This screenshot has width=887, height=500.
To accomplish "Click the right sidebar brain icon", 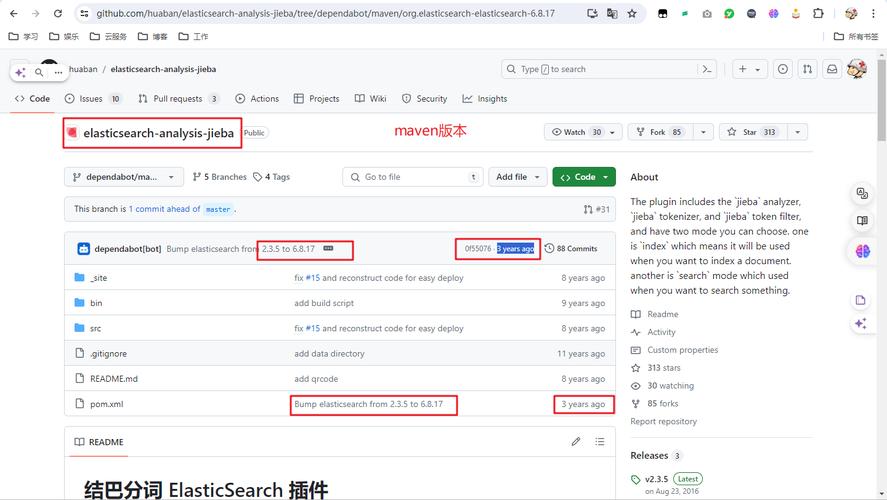I will [862, 251].
